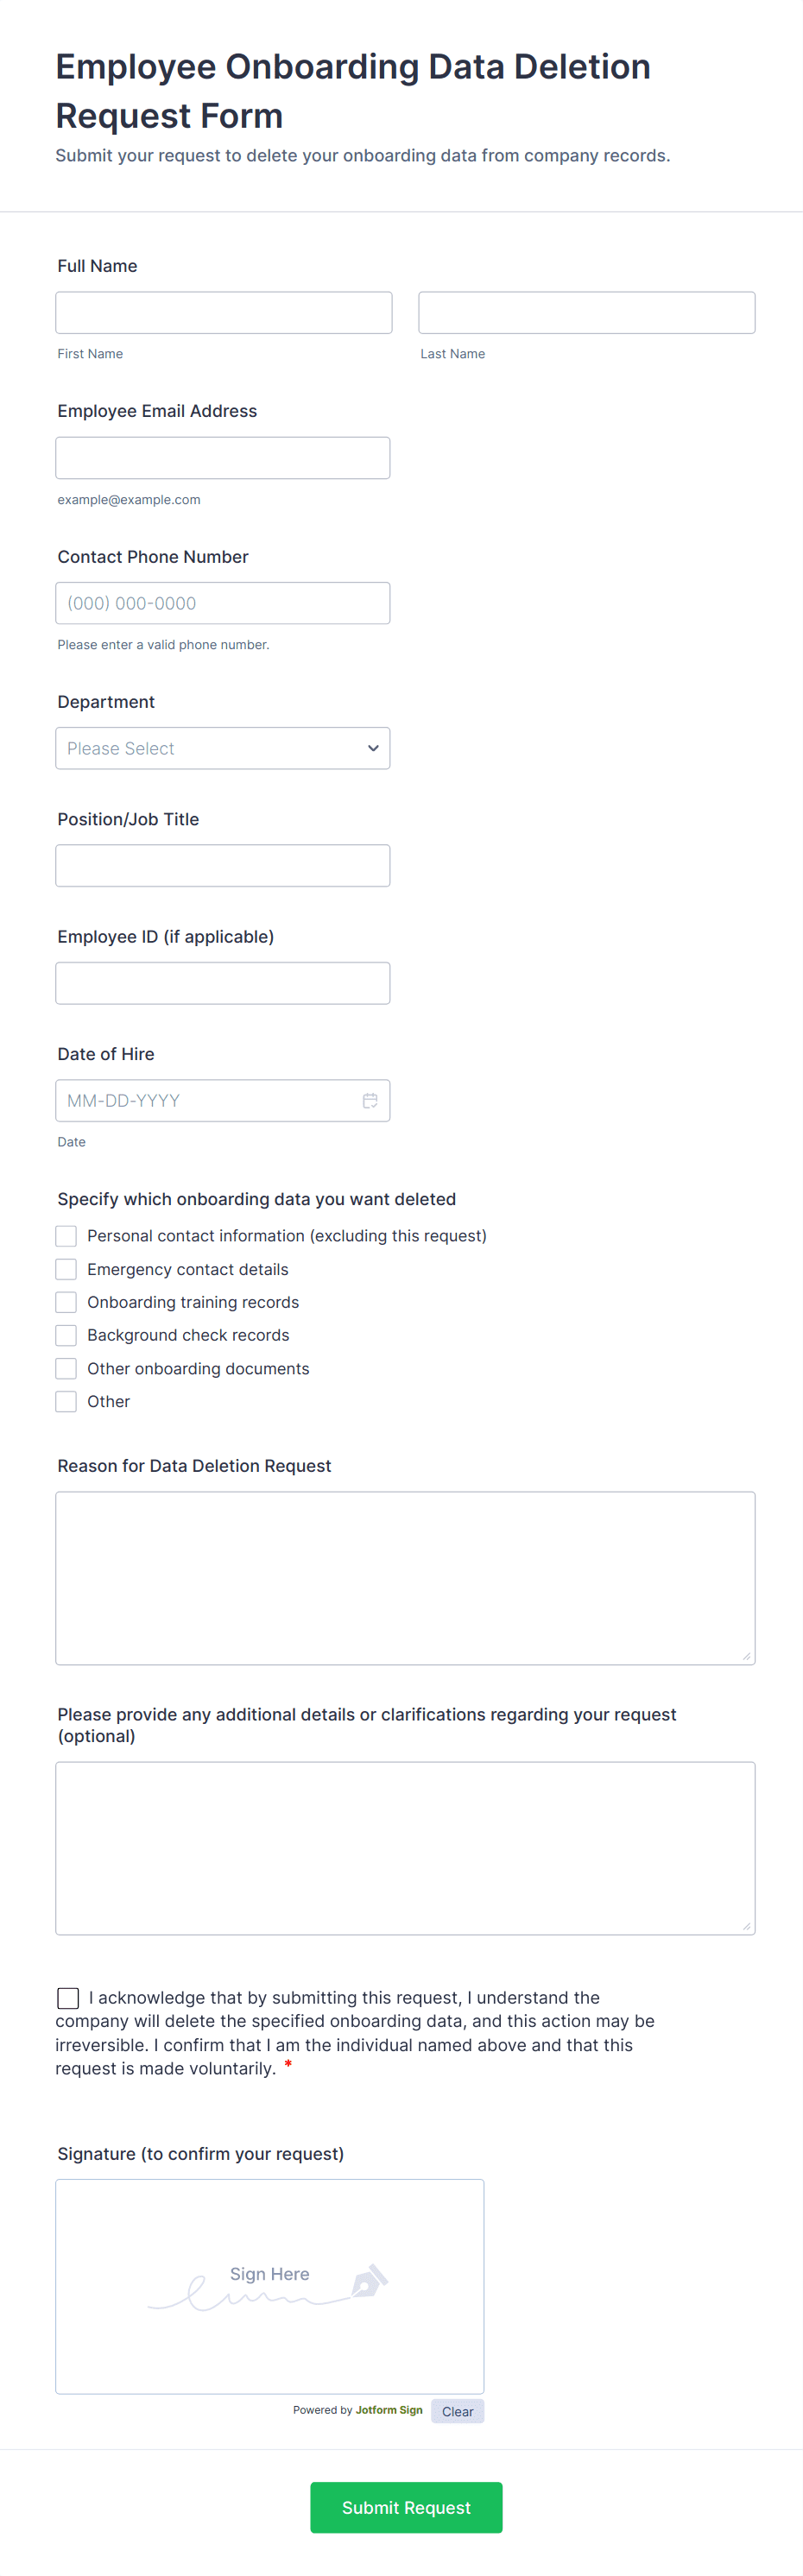Click the Last Name field
Viewport: 803px width, 2576px height.
(586, 313)
